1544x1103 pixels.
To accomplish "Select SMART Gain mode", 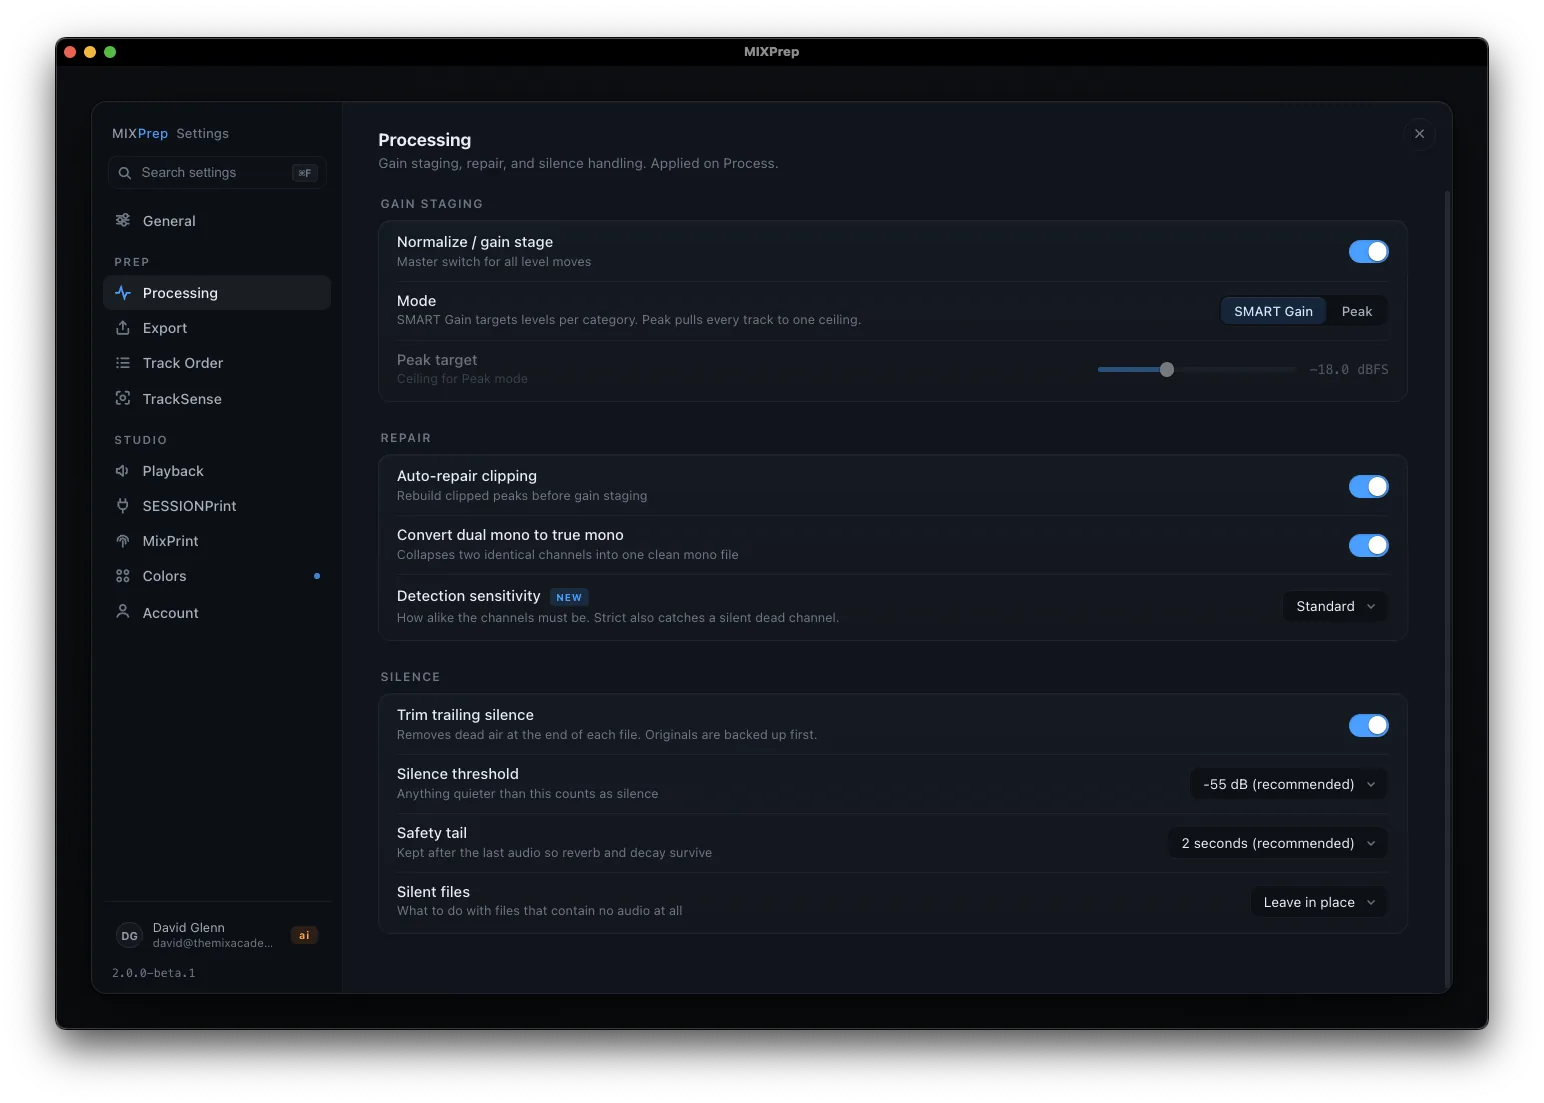I will (x=1273, y=311).
